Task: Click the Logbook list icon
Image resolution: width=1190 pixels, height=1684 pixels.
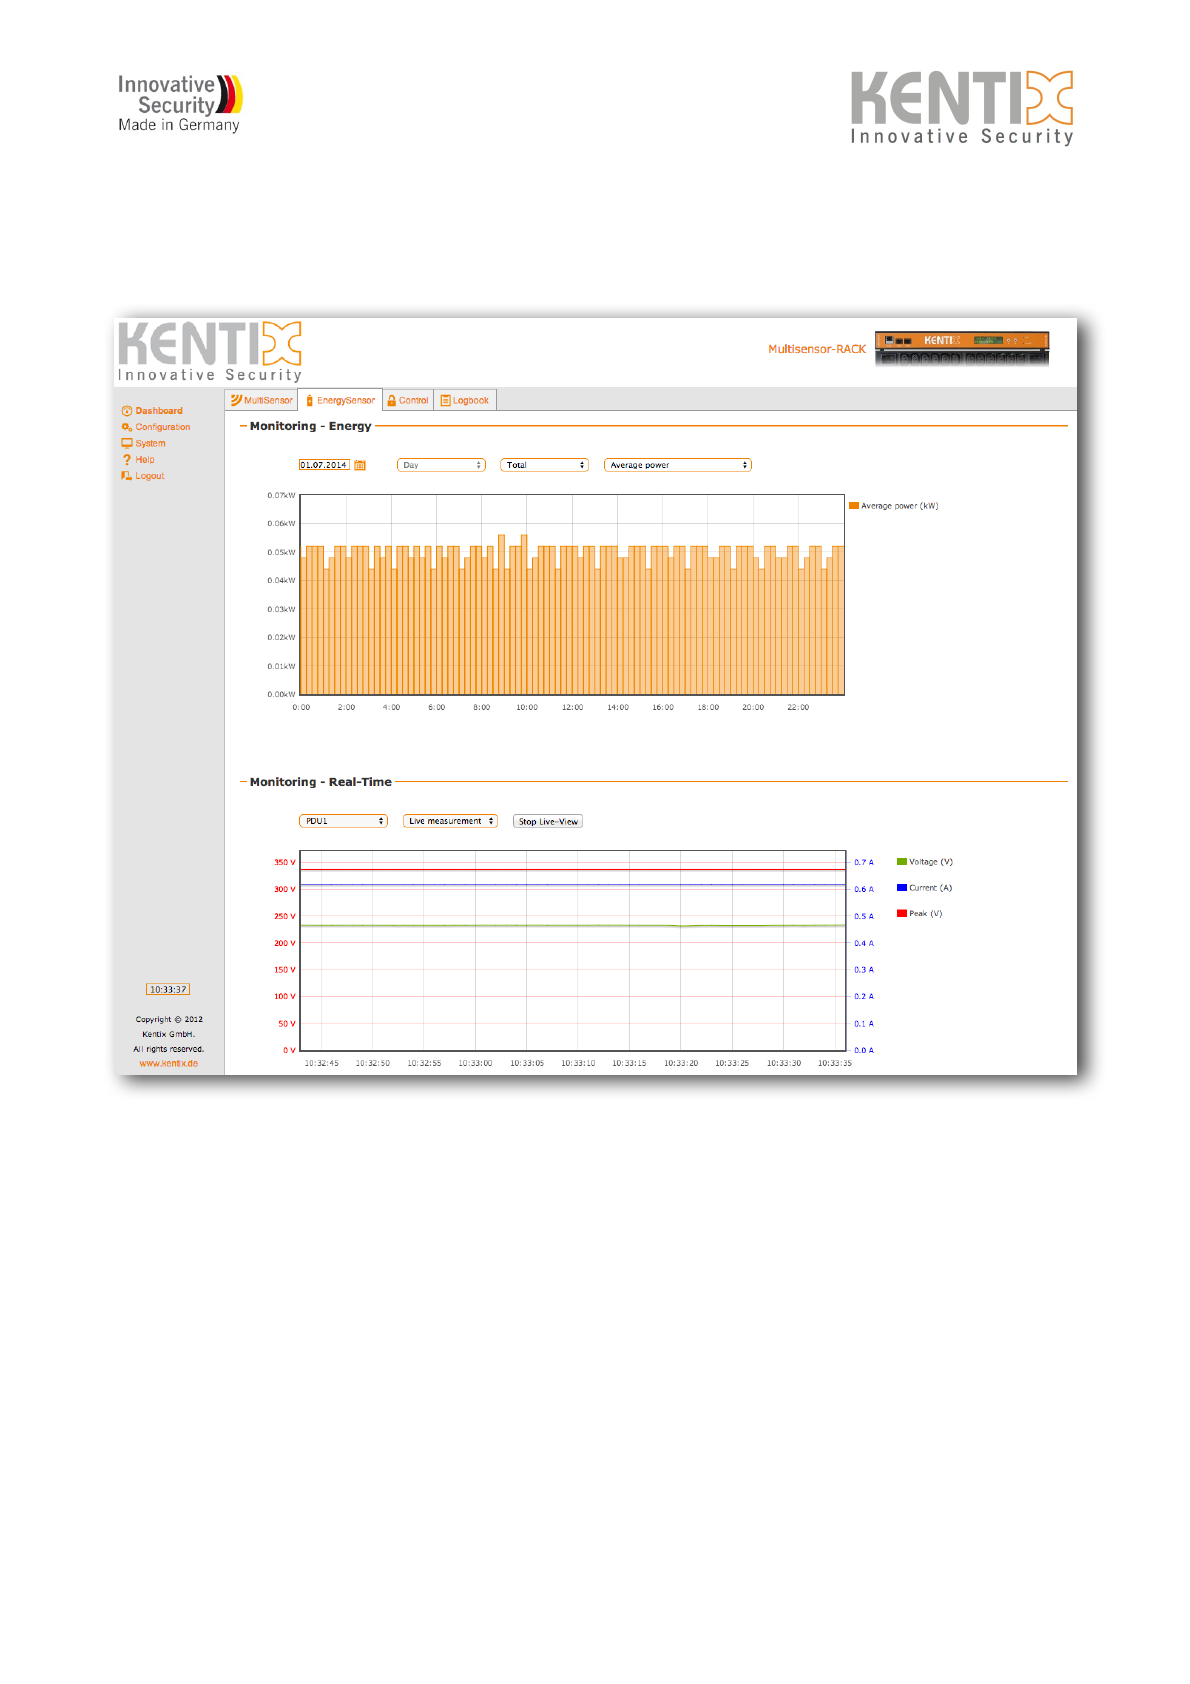Action: coord(446,400)
